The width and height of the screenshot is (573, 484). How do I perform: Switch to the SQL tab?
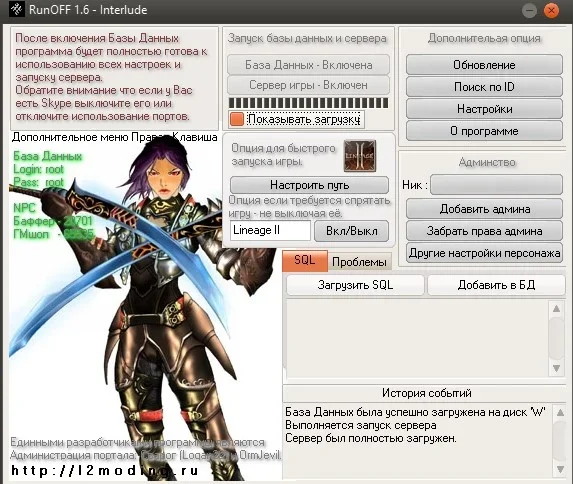(305, 261)
